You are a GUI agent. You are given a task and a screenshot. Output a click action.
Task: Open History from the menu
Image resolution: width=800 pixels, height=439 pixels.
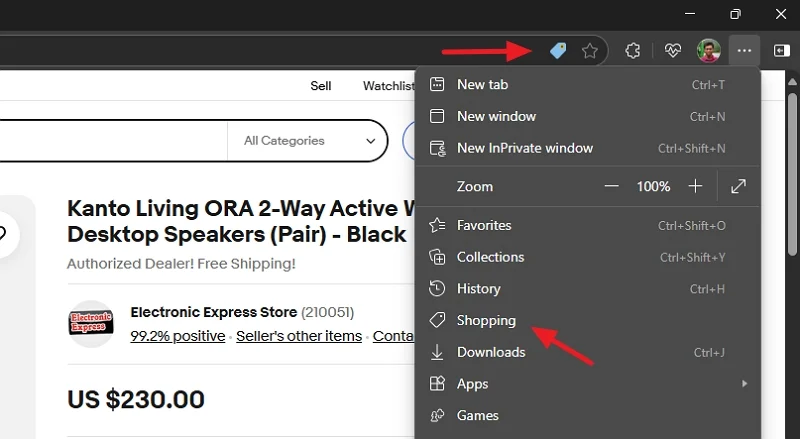tap(588, 288)
